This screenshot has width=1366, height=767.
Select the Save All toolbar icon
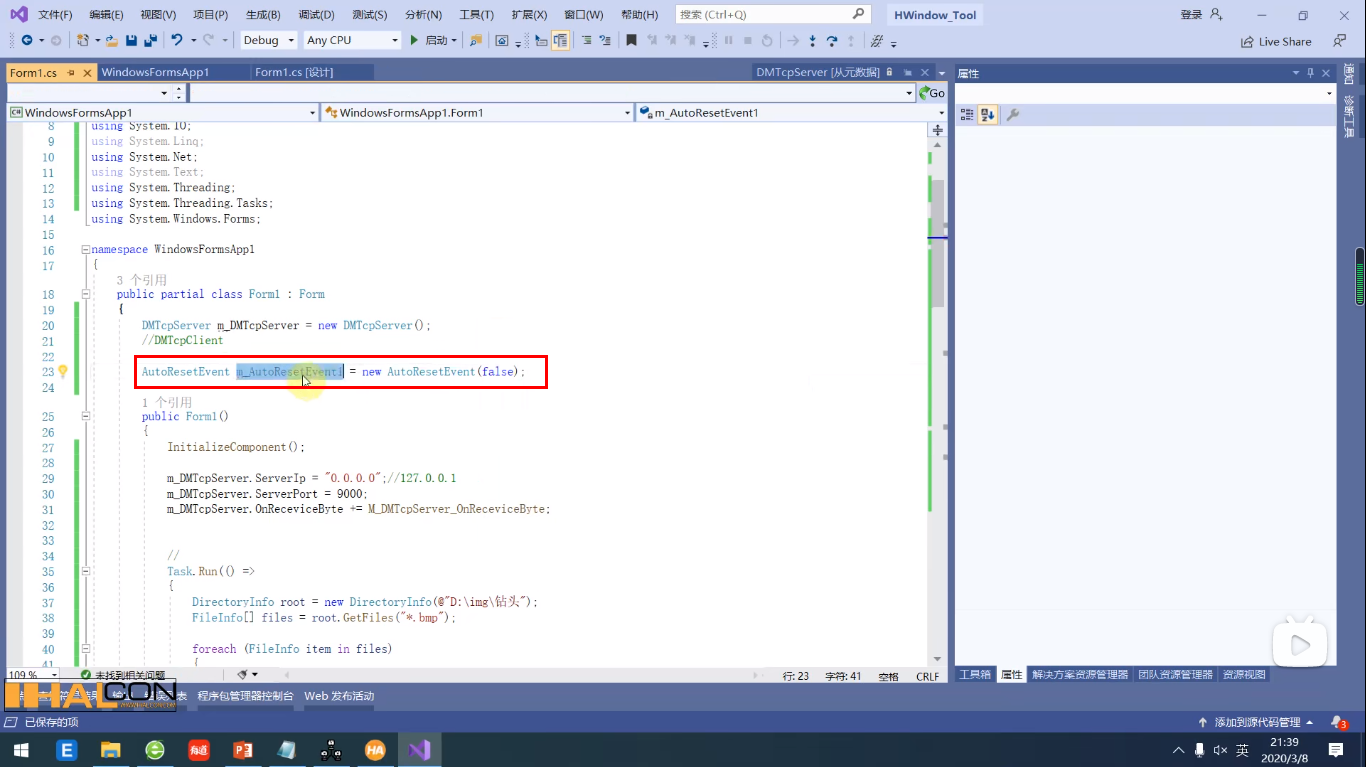click(148, 41)
